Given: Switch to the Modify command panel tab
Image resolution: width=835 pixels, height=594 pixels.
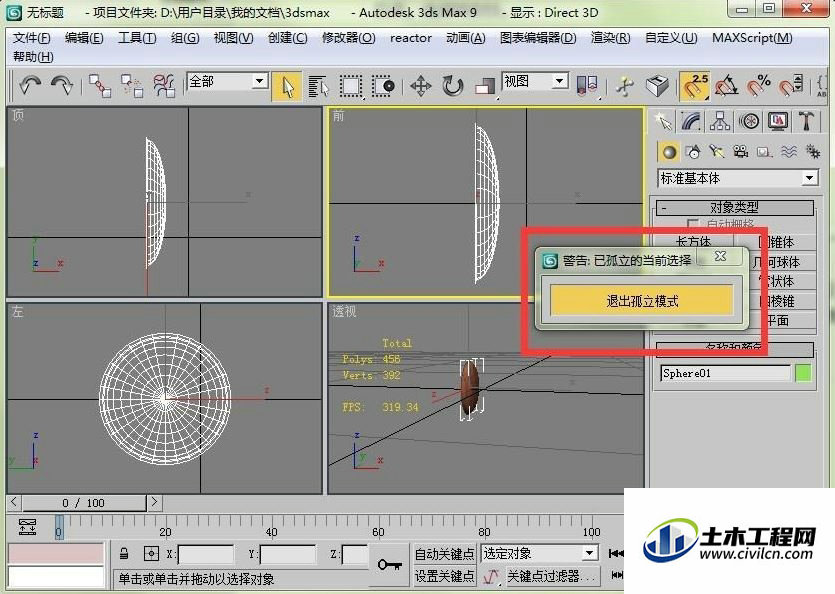Looking at the screenshot, I should pyautogui.click(x=691, y=121).
